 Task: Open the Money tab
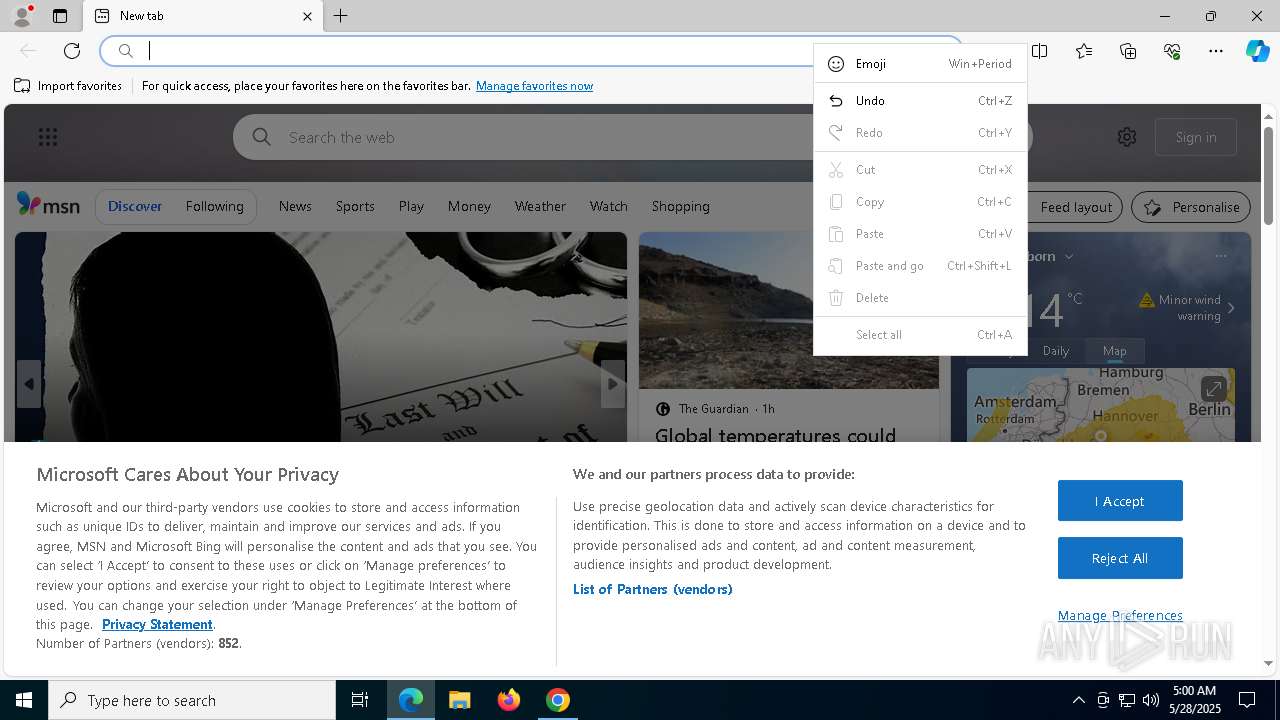tap(469, 206)
